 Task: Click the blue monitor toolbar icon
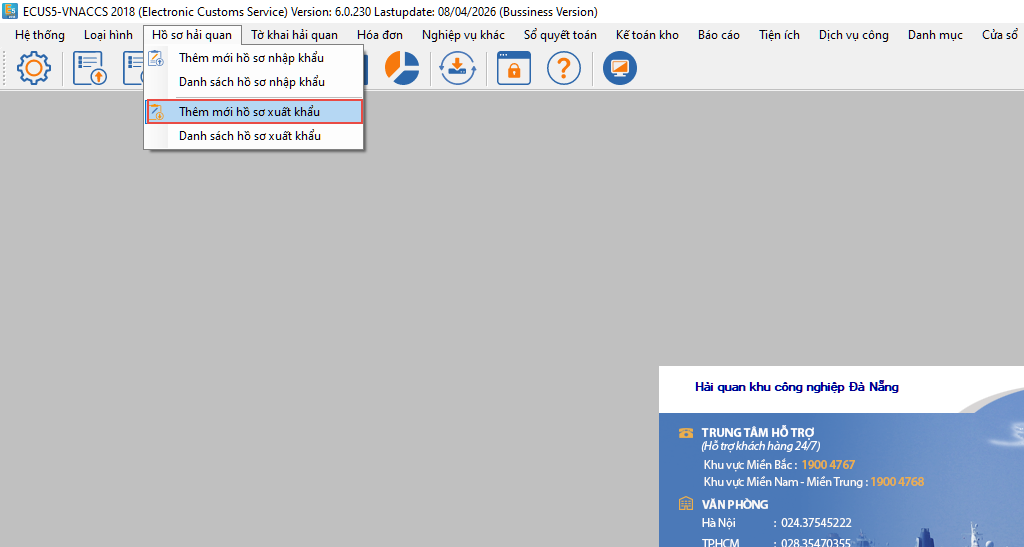pos(620,68)
